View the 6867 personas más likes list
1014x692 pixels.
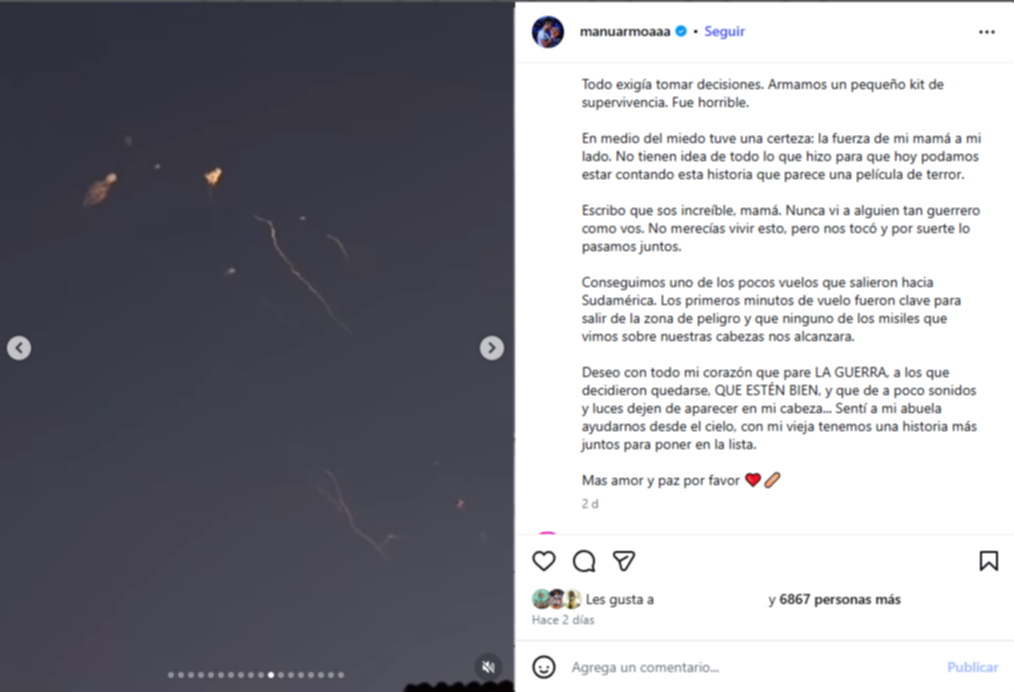[x=840, y=600]
